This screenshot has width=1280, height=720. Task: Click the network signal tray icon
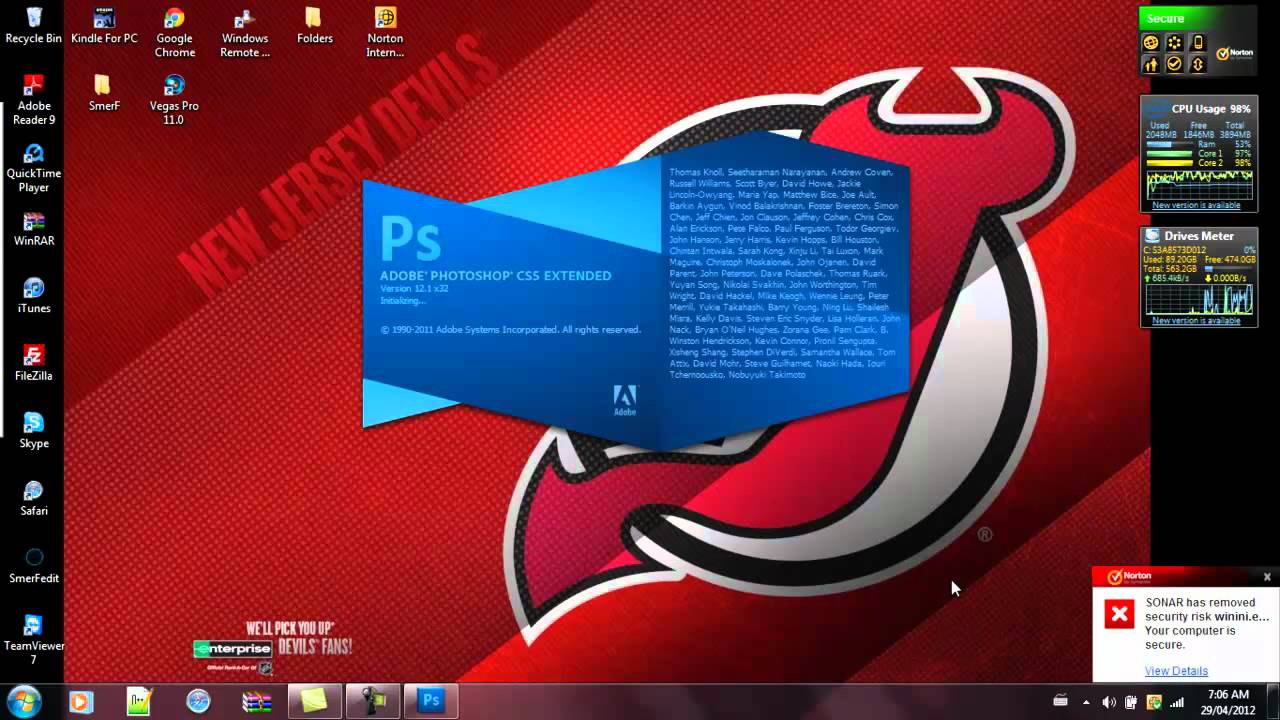point(1176,702)
